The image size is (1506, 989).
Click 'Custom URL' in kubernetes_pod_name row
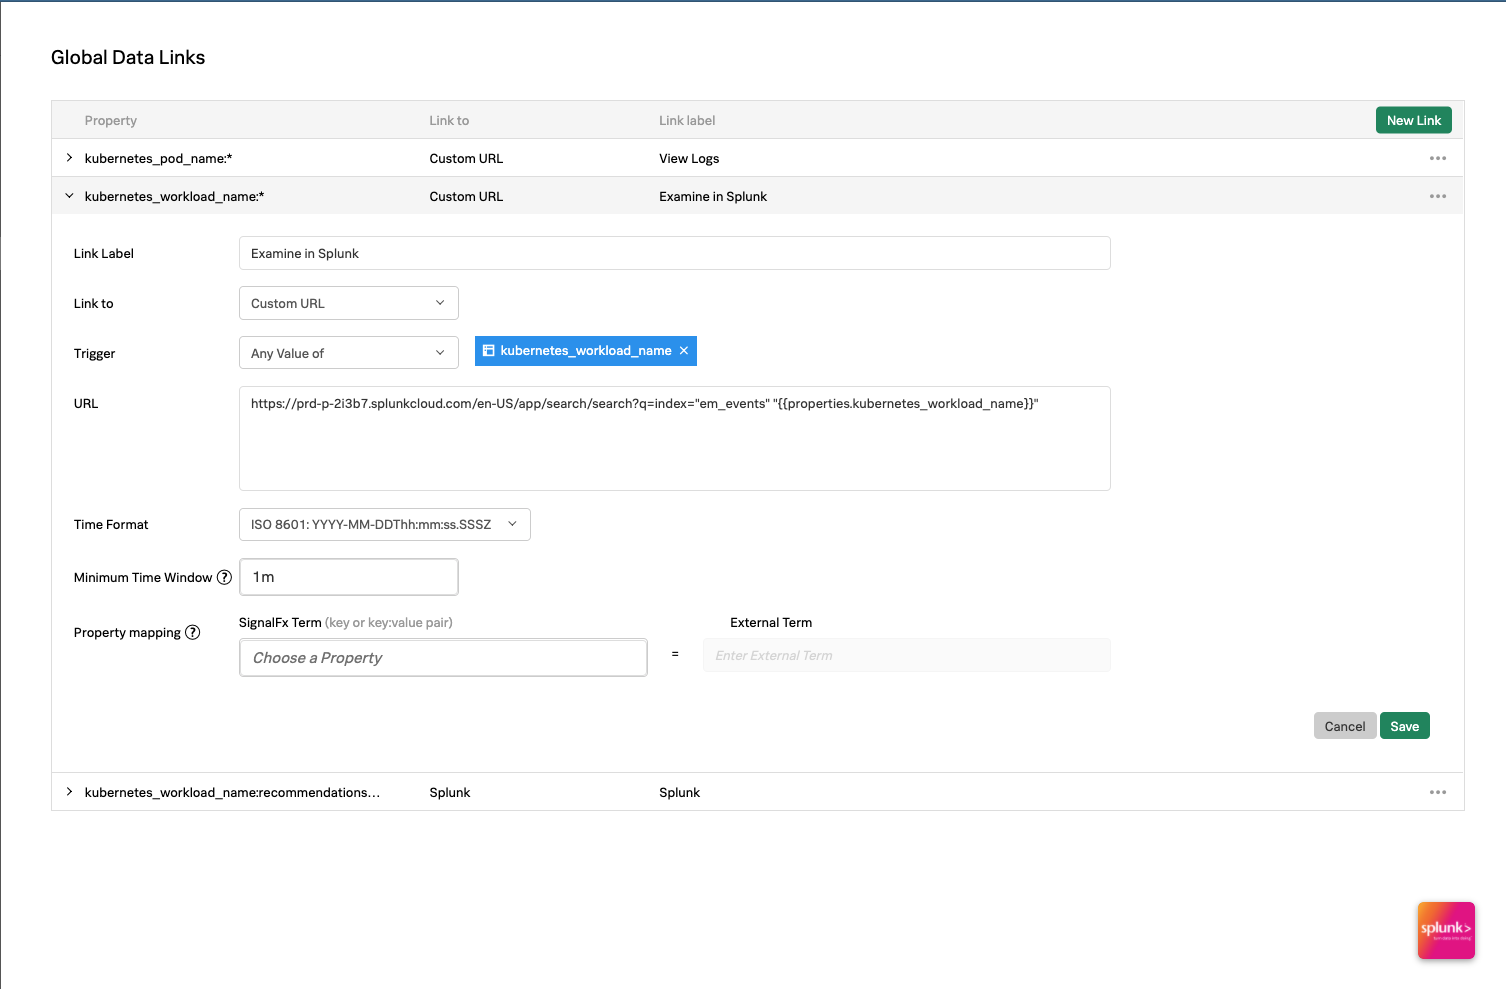click(466, 158)
